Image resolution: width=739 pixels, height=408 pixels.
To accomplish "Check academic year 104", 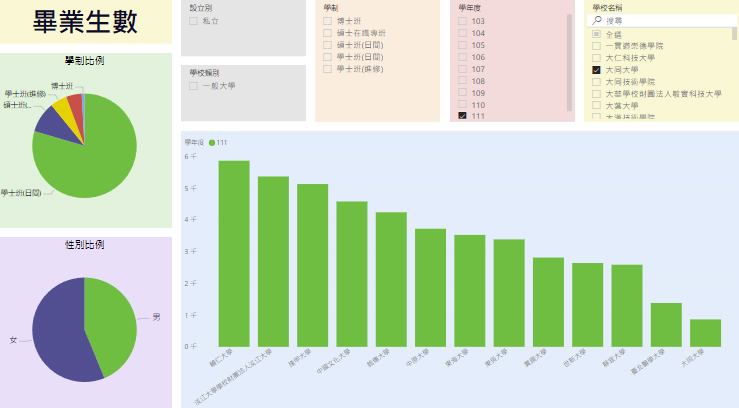I will pos(462,33).
